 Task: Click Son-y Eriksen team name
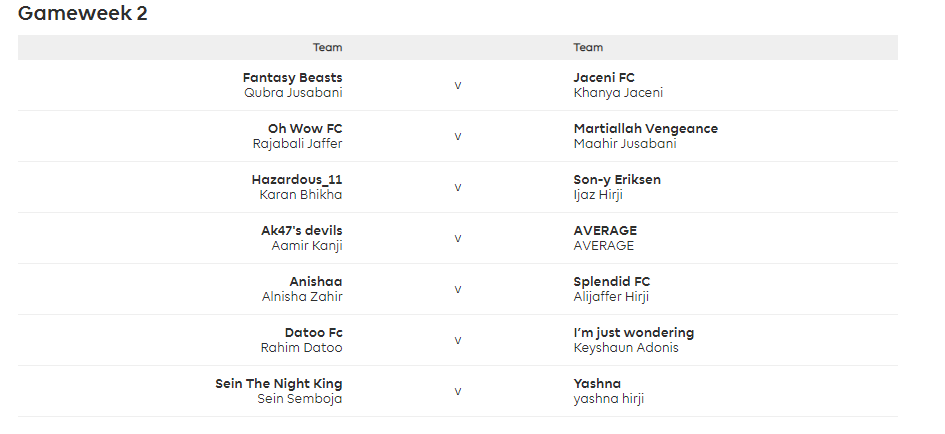tap(617, 180)
